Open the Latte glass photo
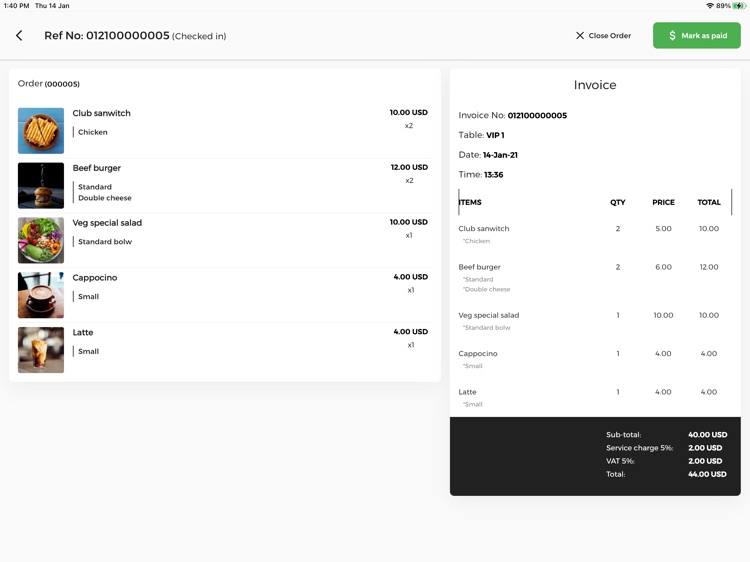 pos(41,350)
